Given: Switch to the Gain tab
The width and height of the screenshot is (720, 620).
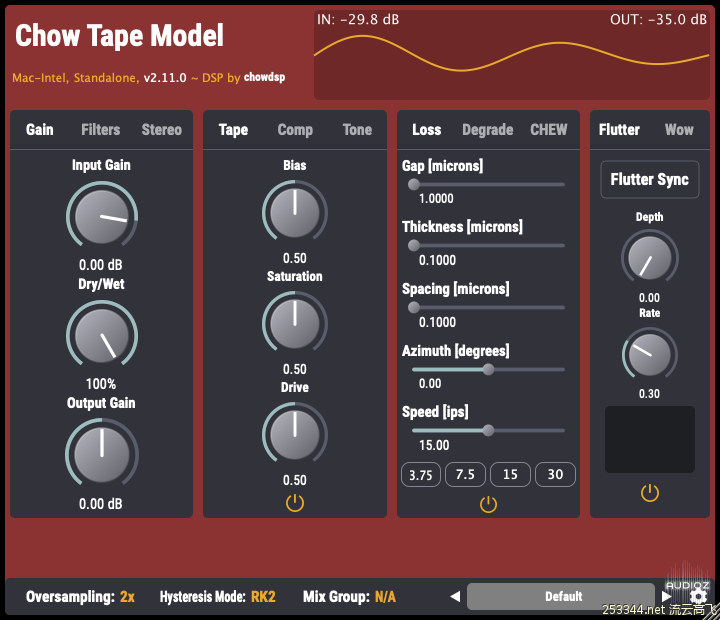Looking at the screenshot, I should 40,130.
